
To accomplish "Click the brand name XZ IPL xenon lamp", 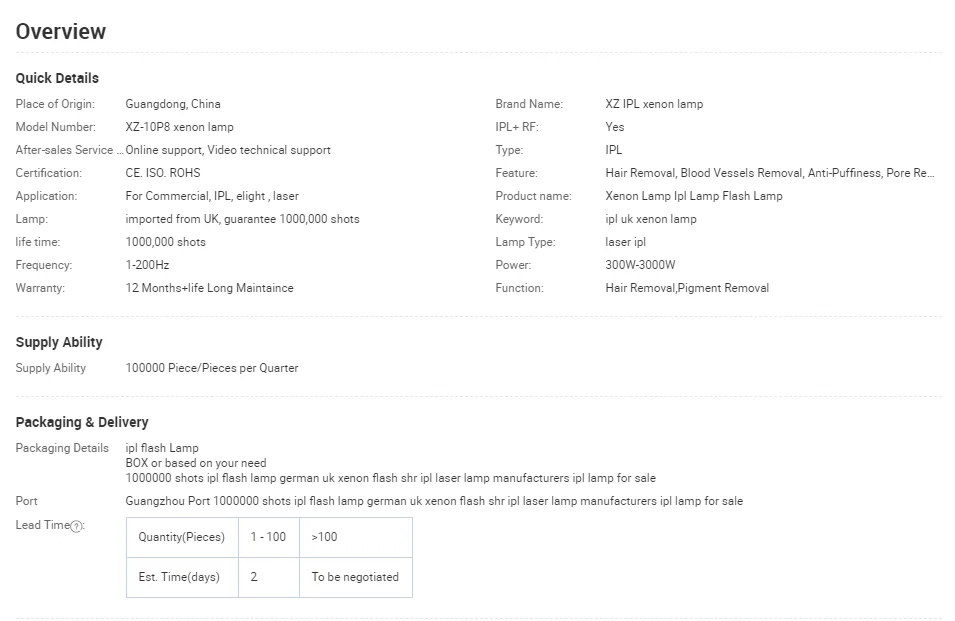I will 654,104.
